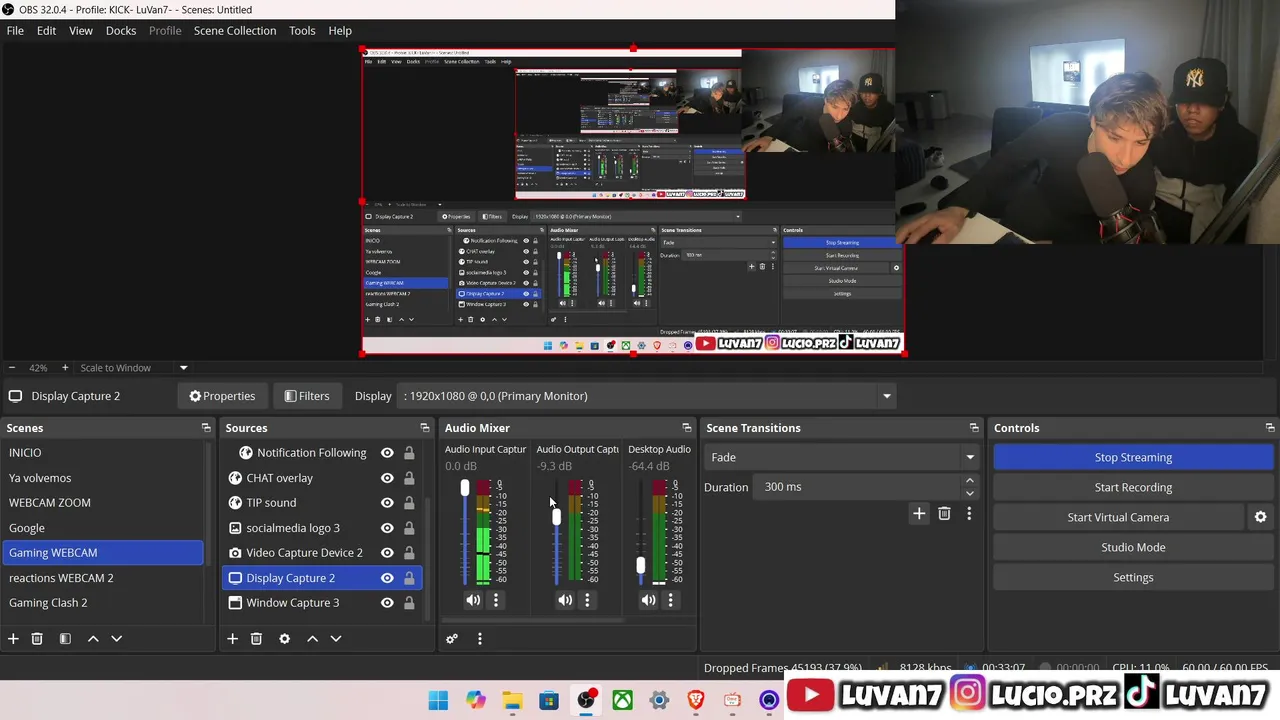The image size is (1280, 720).
Task: Zoom in preview with plus icon
Action: pyautogui.click(x=65, y=368)
